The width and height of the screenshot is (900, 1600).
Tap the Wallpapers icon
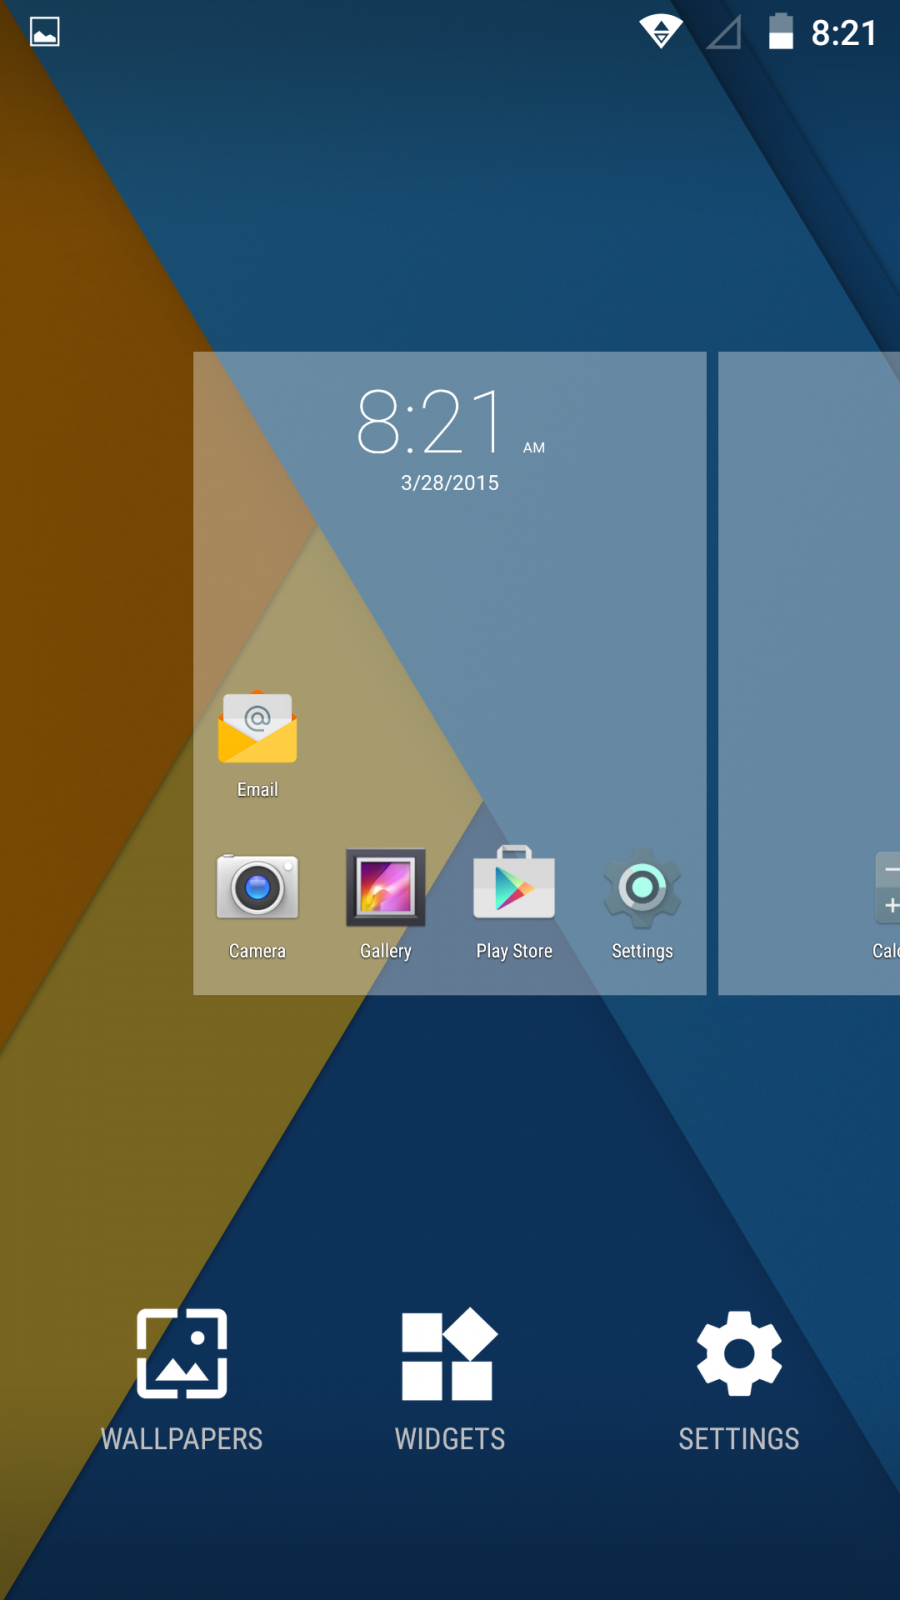tap(182, 1353)
